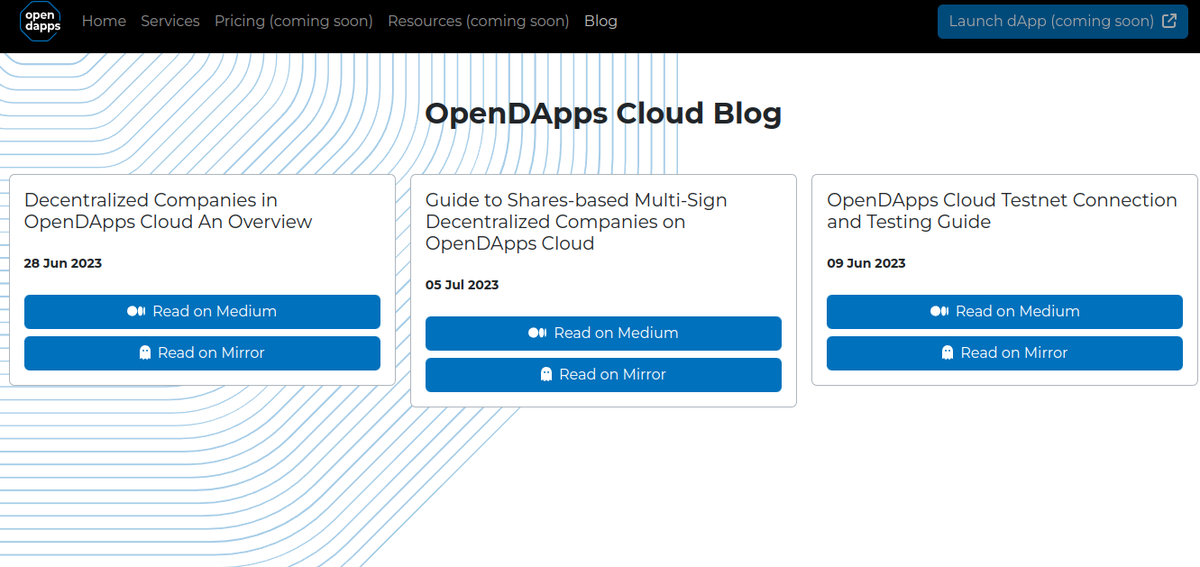Click the Mirror ghost icon in the Decentralized Companies Overview card
1200x567 pixels.
click(x=145, y=353)
